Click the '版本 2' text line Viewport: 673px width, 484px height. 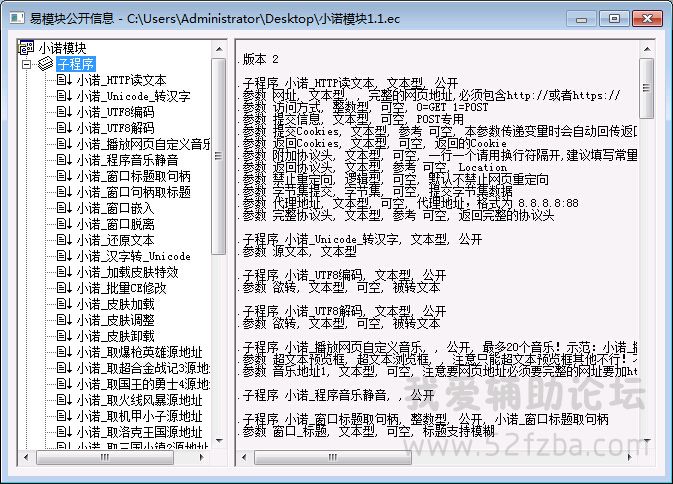click(x=260, y=59)
